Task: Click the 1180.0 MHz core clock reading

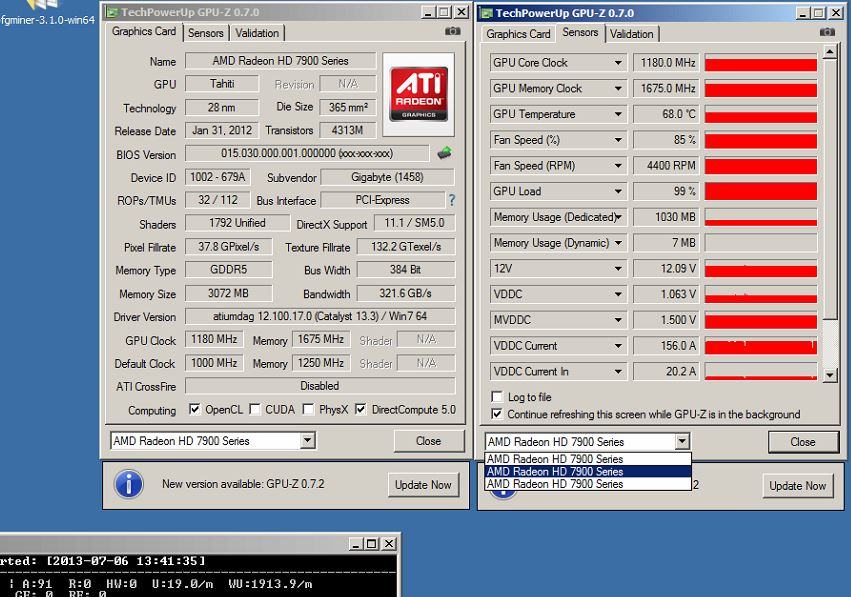Action: coord(666,62)
